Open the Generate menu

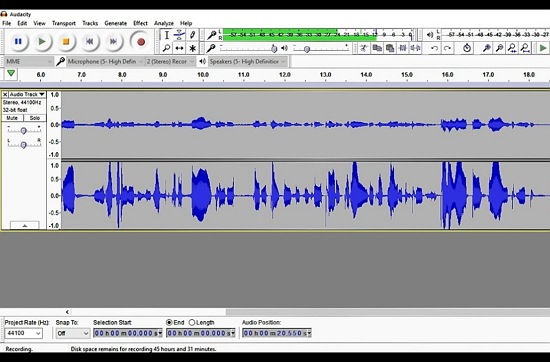[x=115, y=23]
